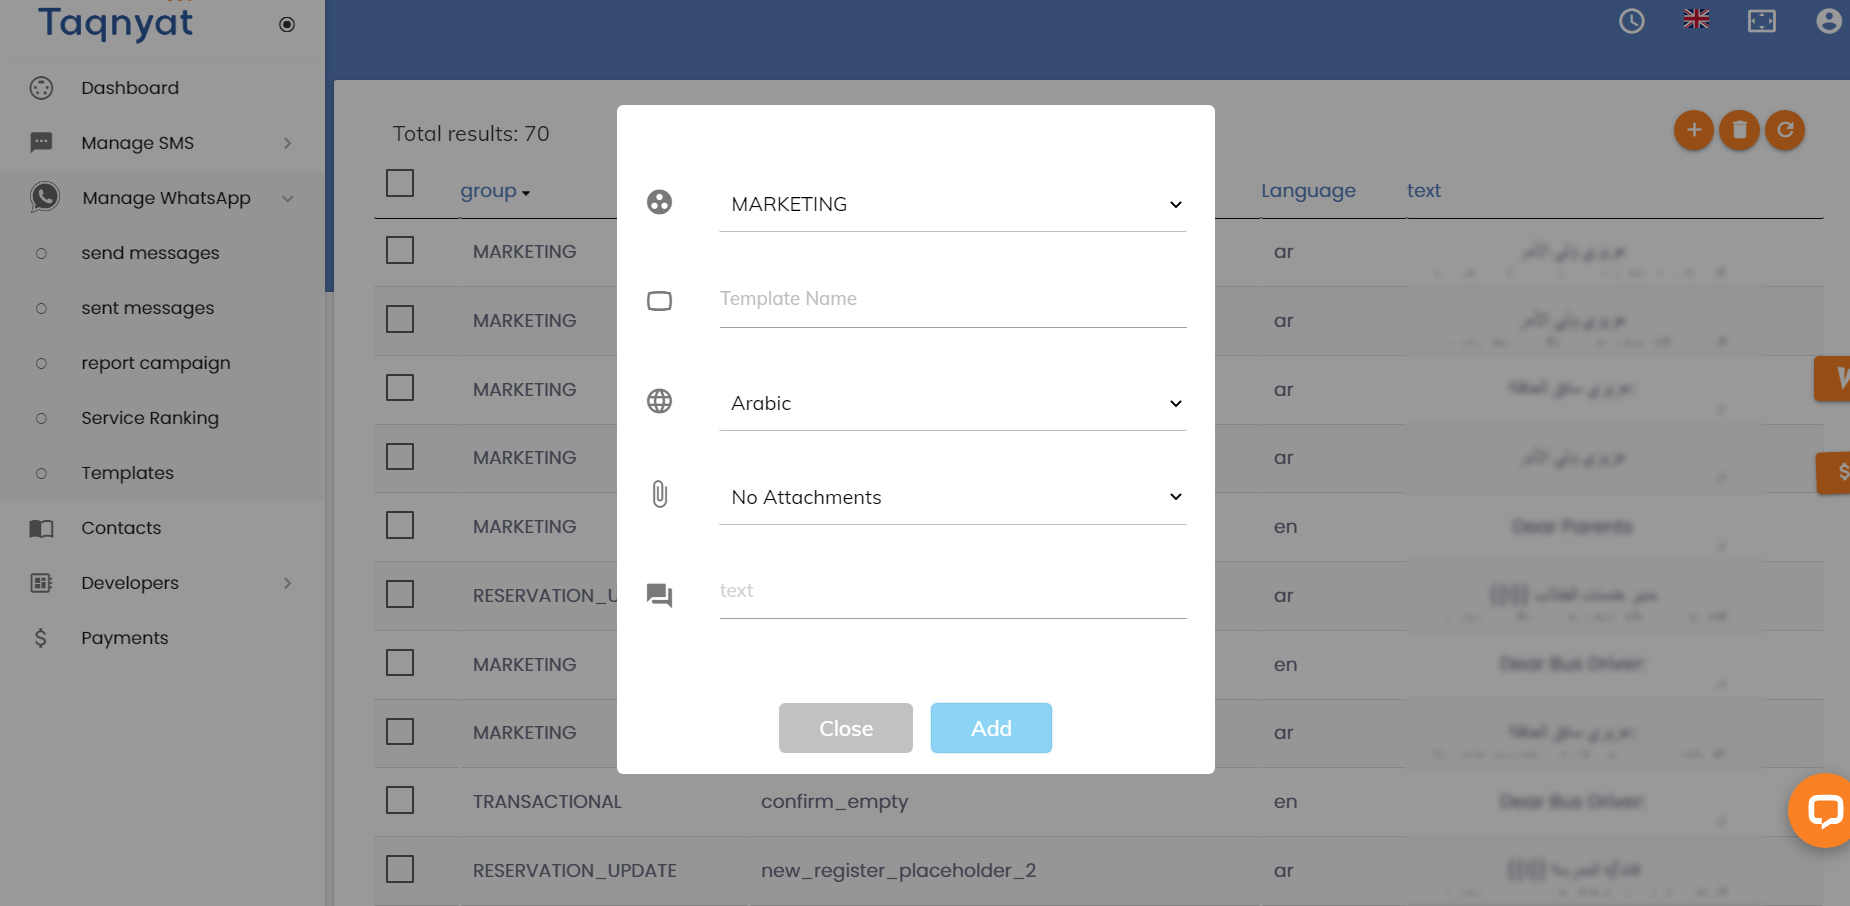Tick the checkbox for TRANSACTIONAL confirm_empty row

tap(400, 800)
